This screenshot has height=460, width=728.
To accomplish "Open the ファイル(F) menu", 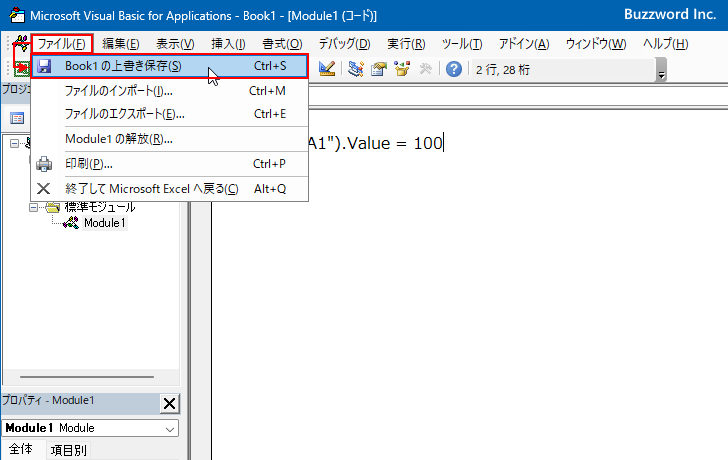I will (62, 44).
